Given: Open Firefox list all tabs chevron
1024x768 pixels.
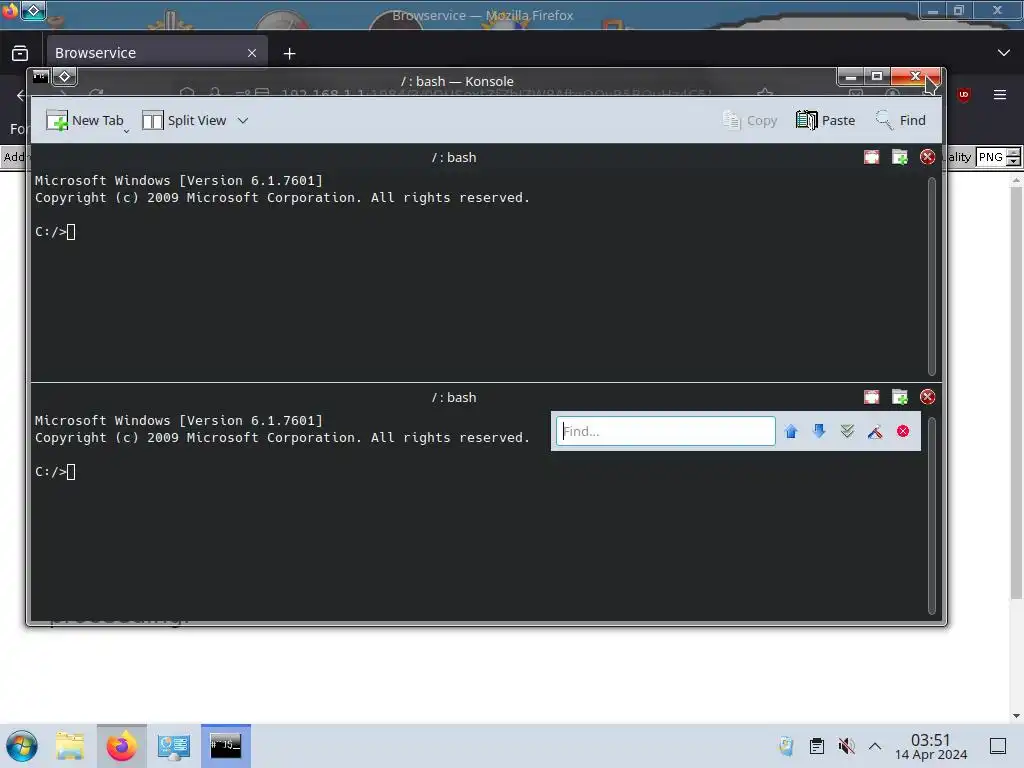Looking at the screenshot, I should coord(1004,53).
